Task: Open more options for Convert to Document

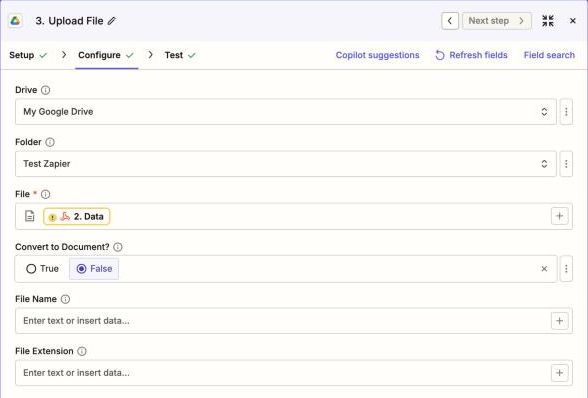Action: pos(566,269)
